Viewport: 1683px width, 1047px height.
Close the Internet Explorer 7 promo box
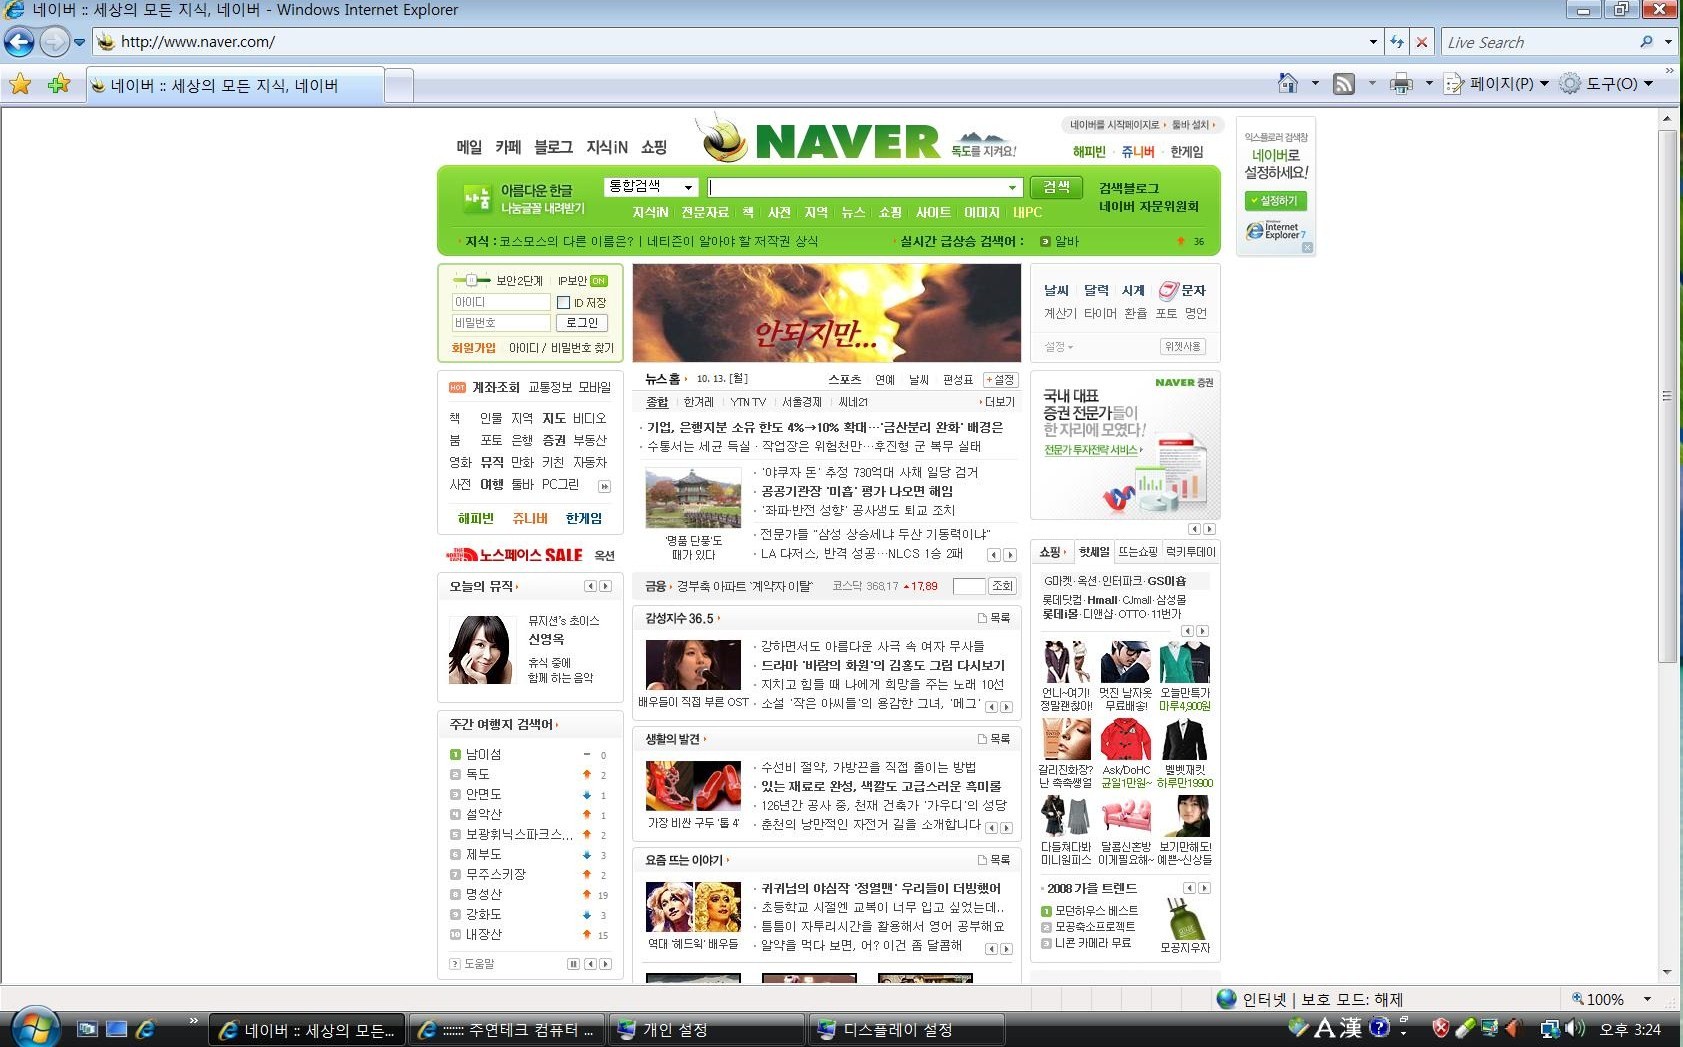1307,247
